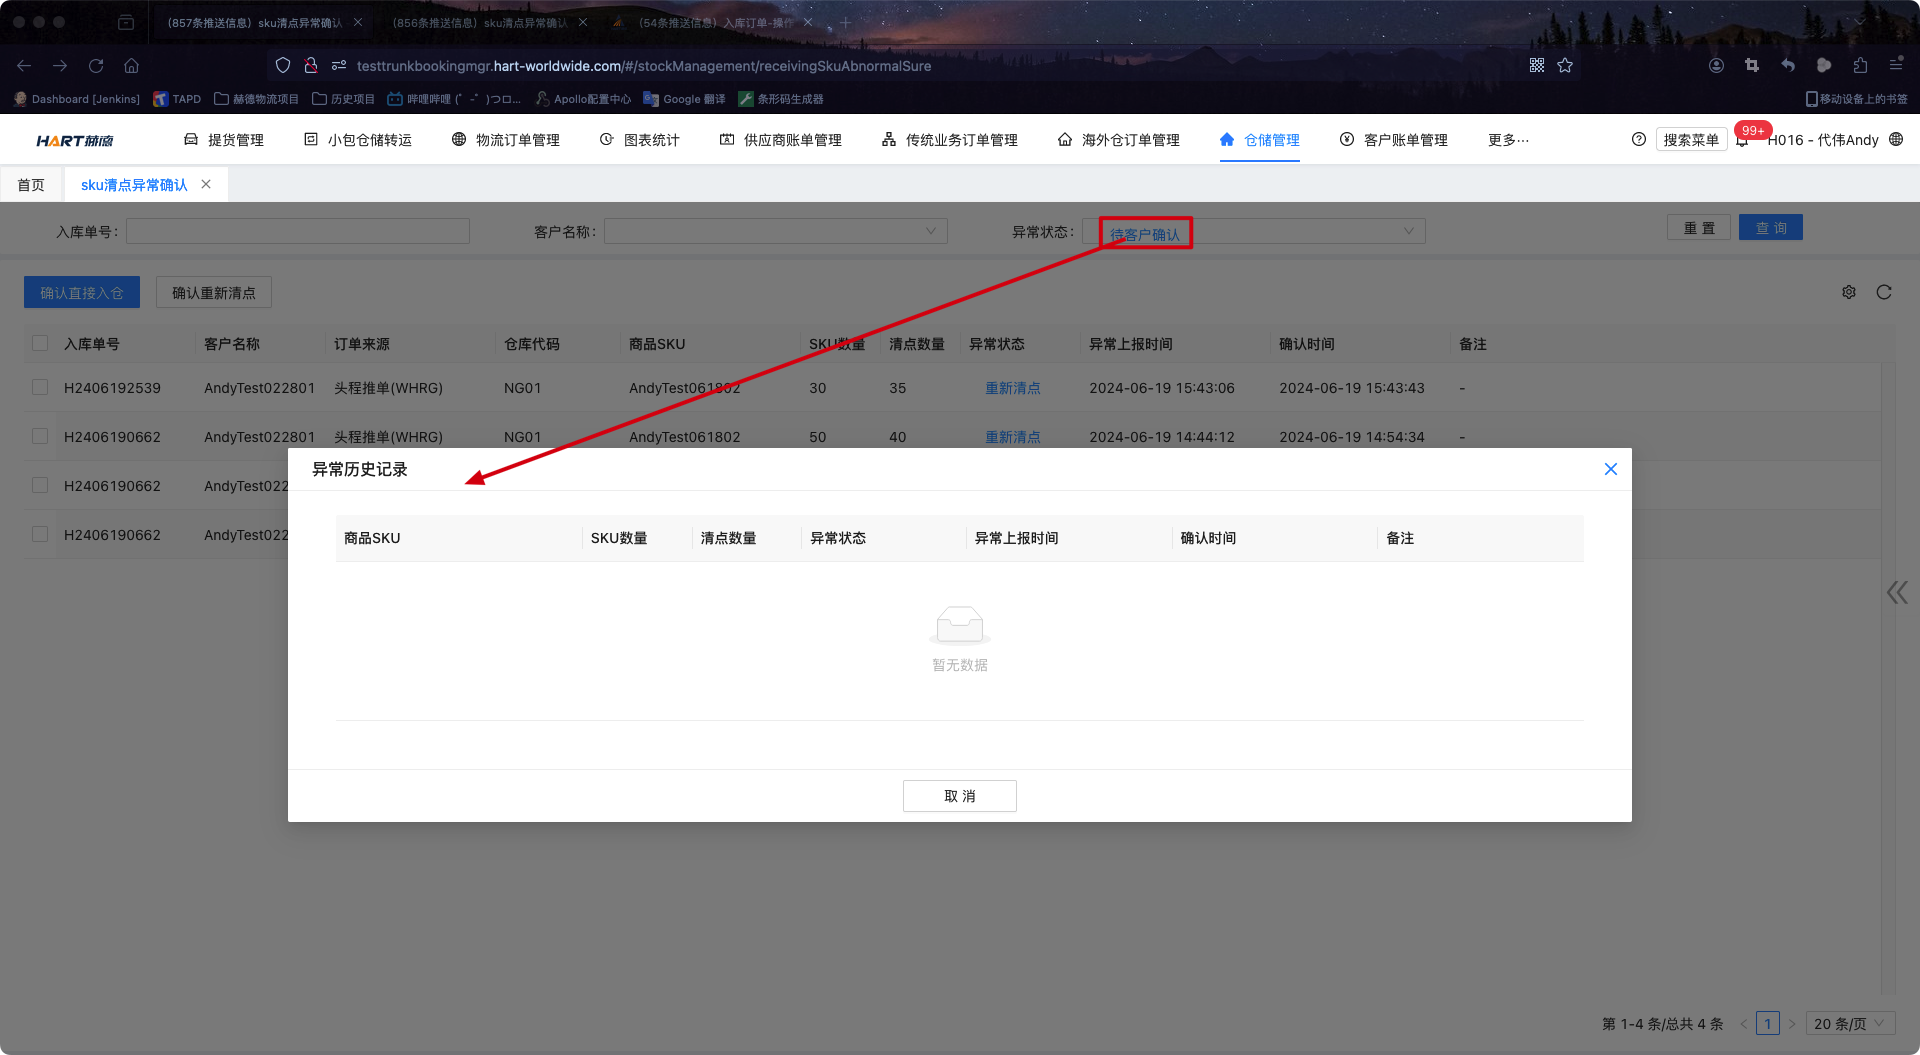Open the 客户名称 dropdown
The image size is (1920, 1055).
tap(775, 231)
